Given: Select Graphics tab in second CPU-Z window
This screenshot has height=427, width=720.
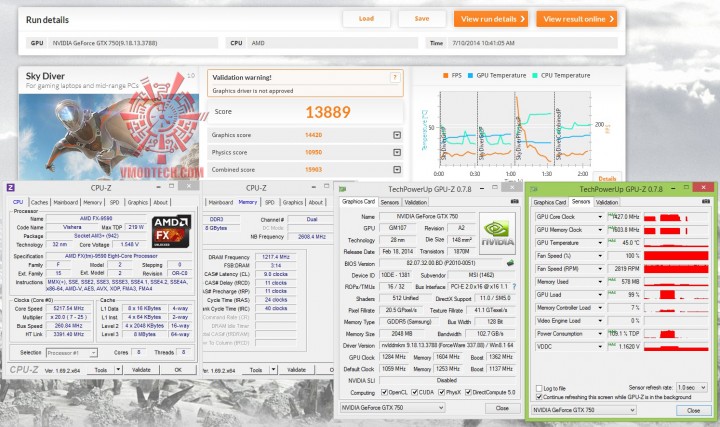Looking at the screenshot, I should (x=292, y=202).
